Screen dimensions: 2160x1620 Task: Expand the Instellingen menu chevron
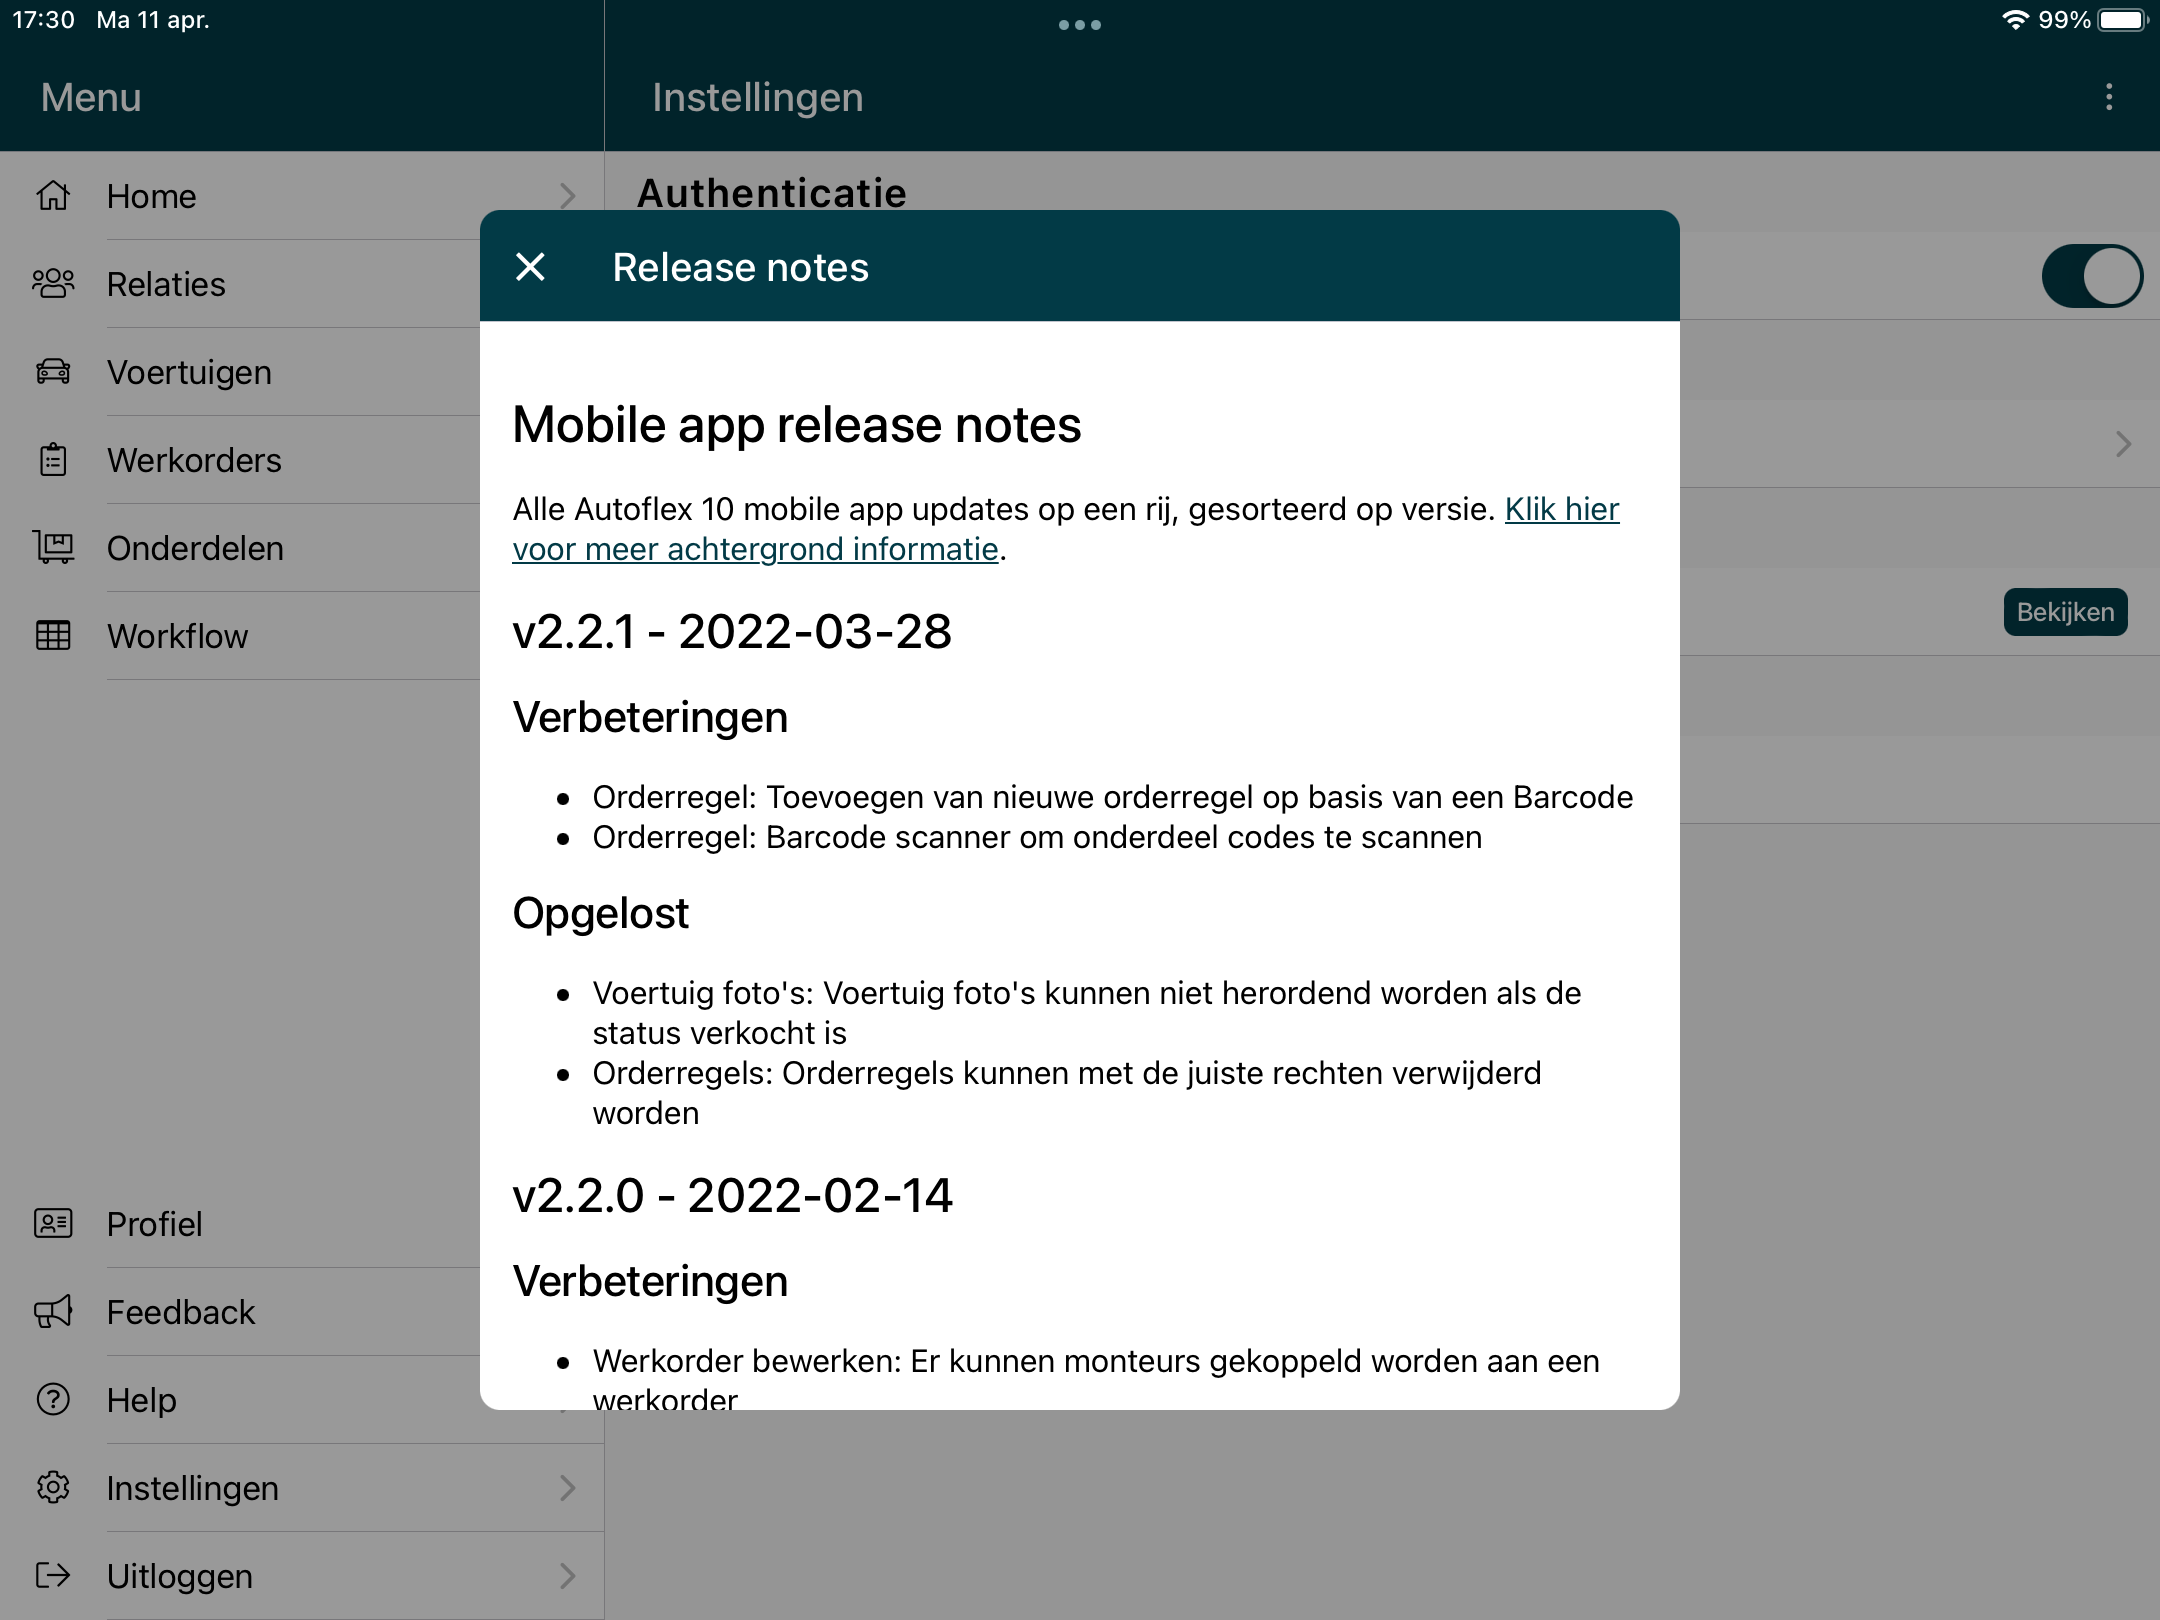coord(567,1488)
